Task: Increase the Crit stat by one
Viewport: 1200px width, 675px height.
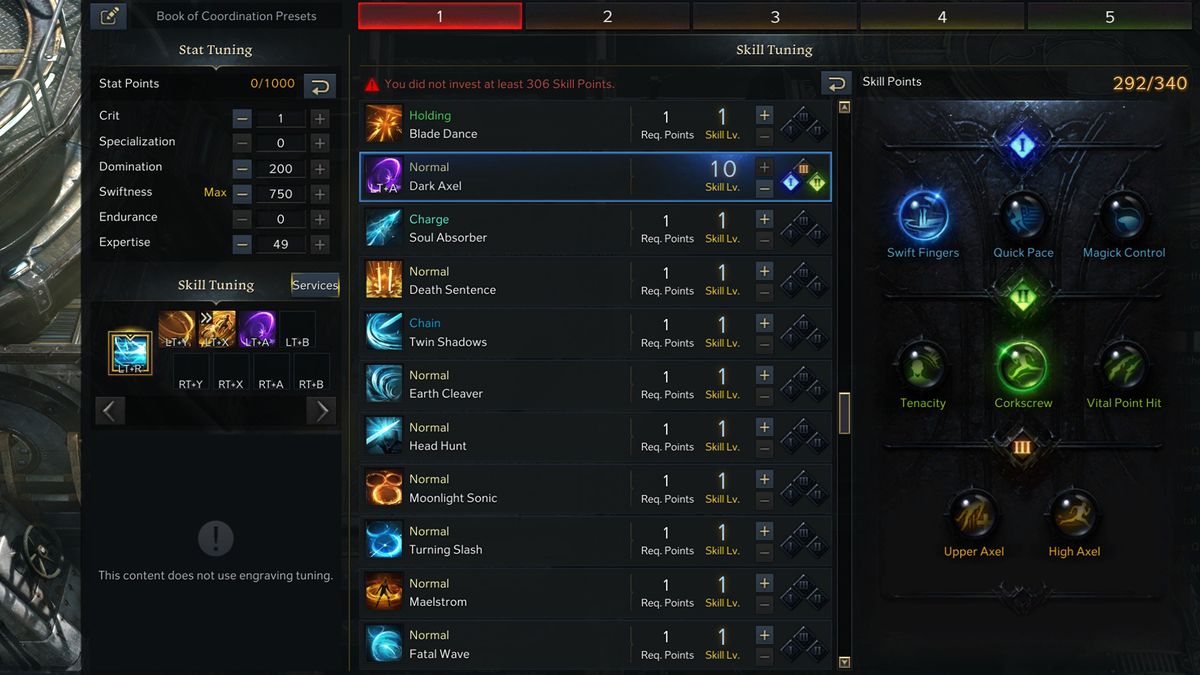Action: (x=320, y=118)
